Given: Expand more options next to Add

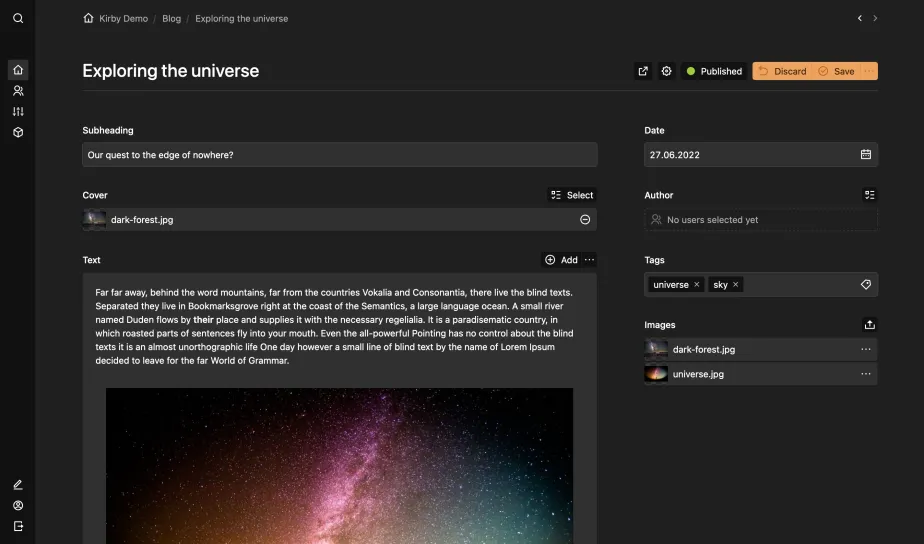Looking at the screenshot, I should pyautogui.click(x=590, y=260).
